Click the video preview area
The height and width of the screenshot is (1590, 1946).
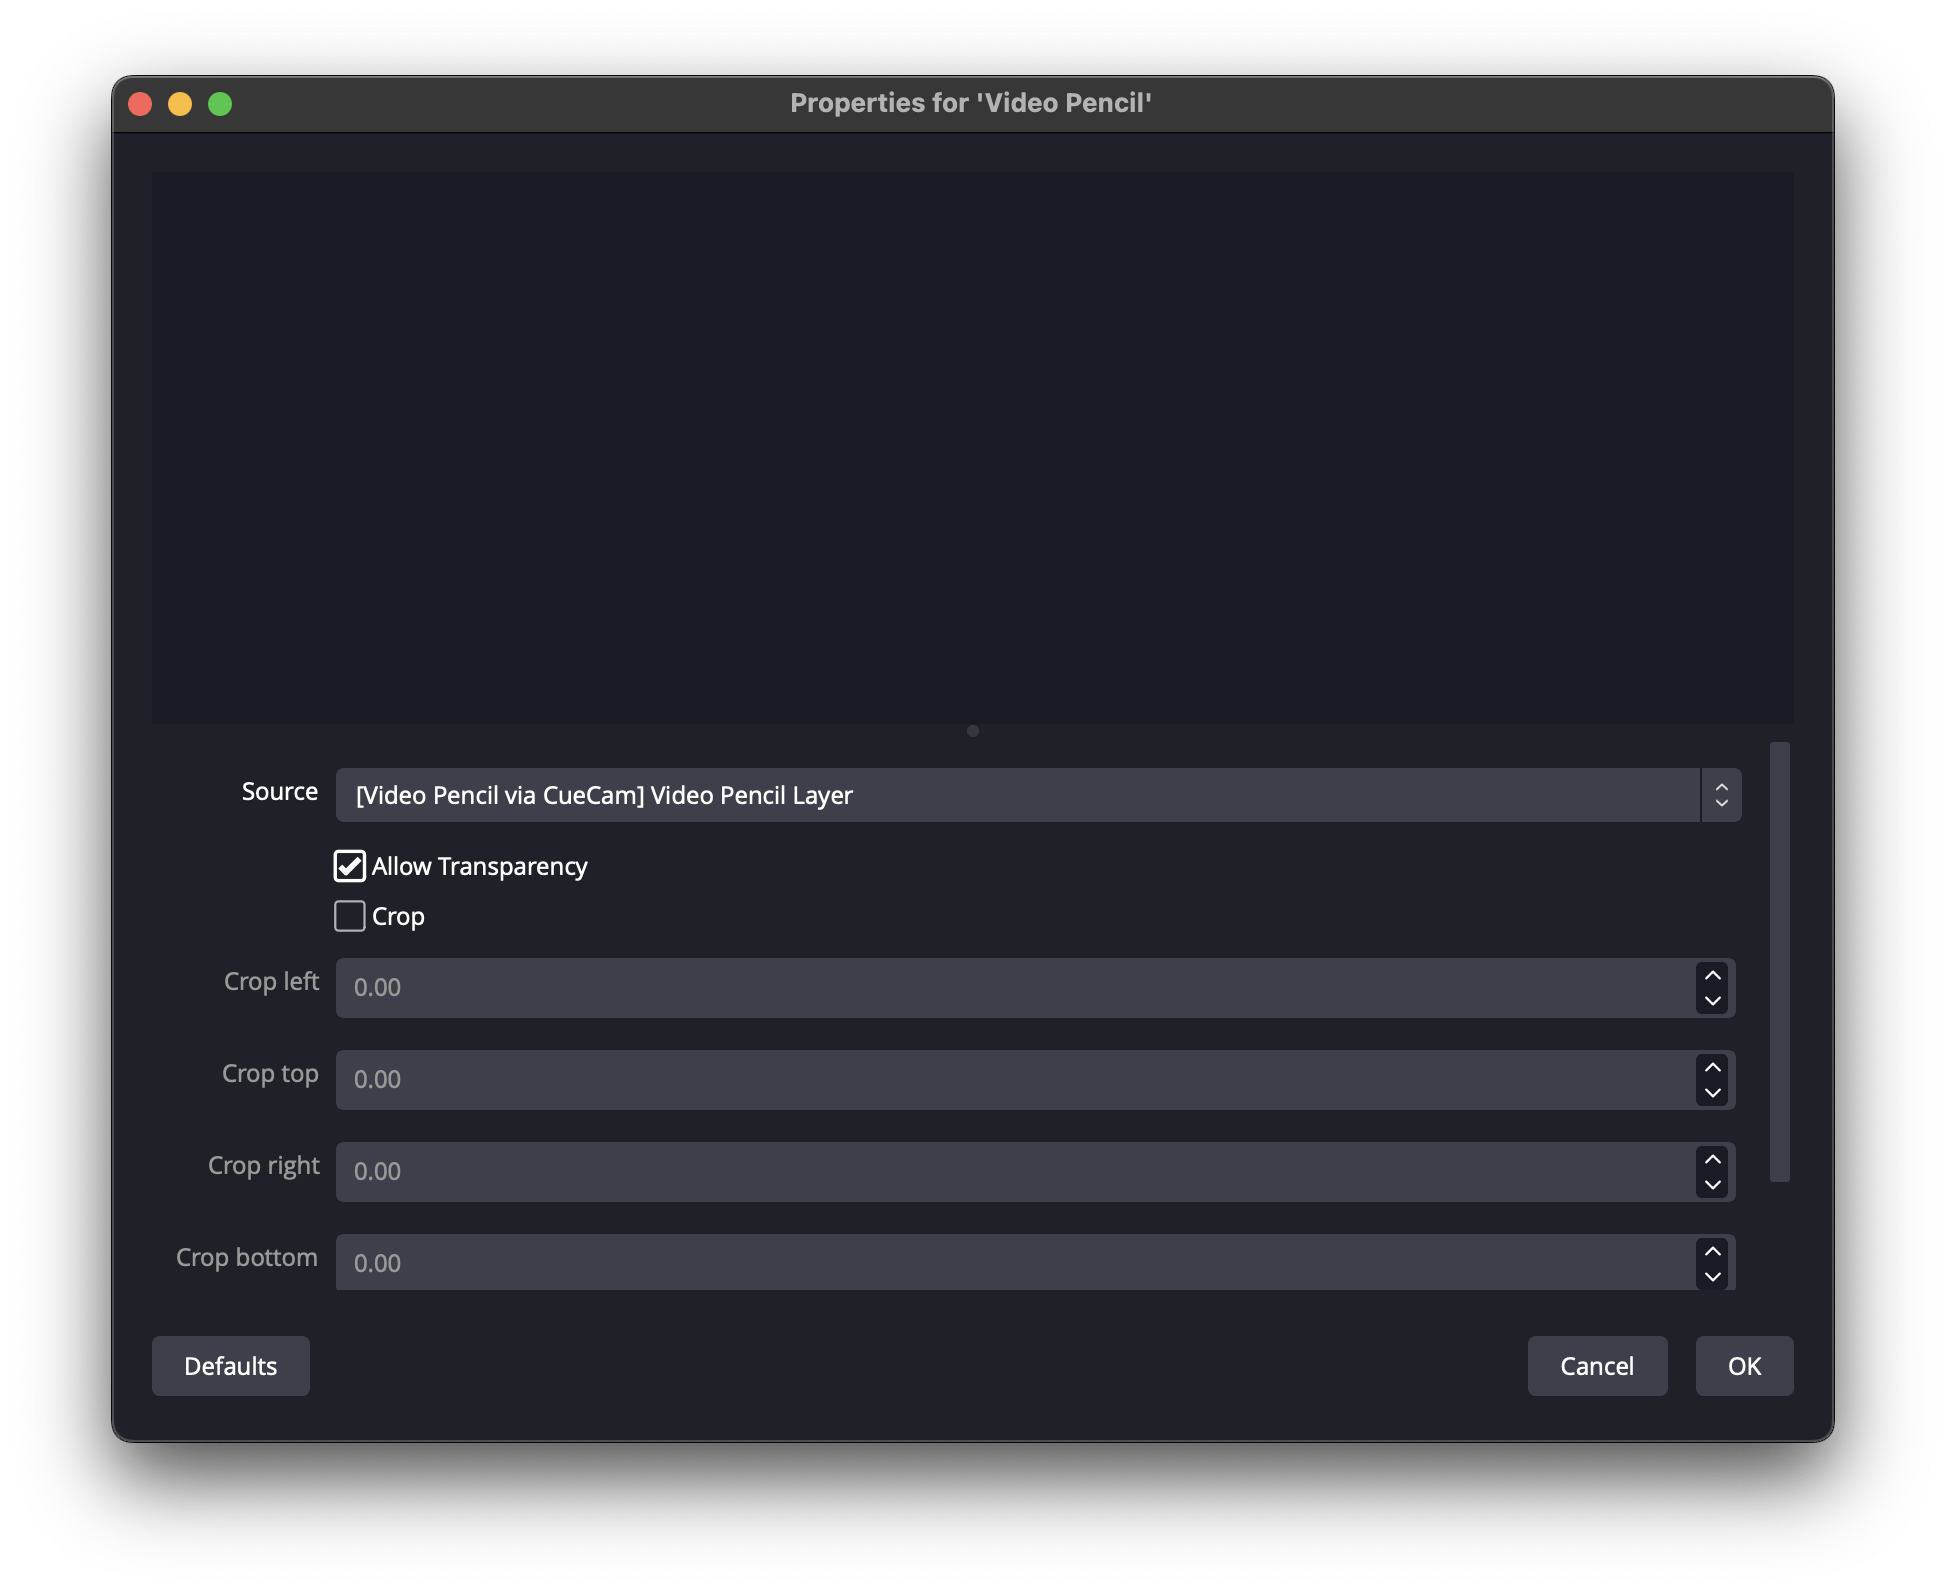tap(972, 447)
